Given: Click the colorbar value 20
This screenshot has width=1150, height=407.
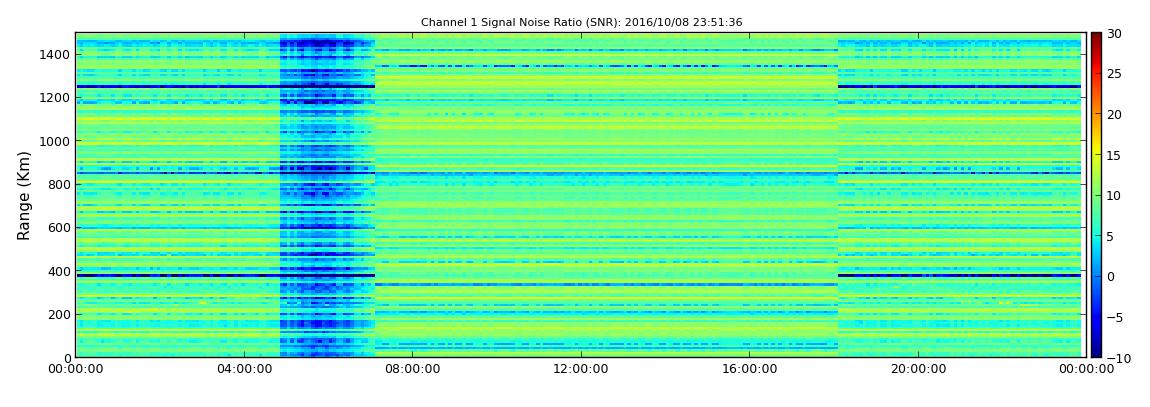Looking at the screenshot, I should point(1115,114).
